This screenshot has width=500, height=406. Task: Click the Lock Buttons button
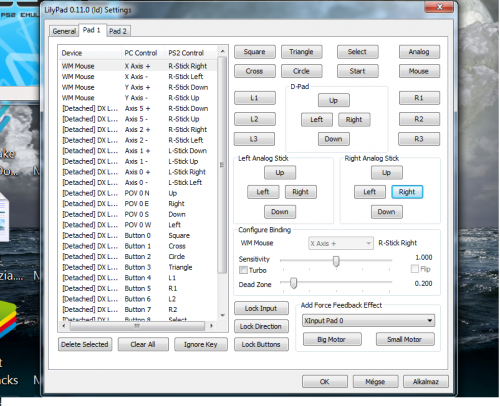pos(261,344)
